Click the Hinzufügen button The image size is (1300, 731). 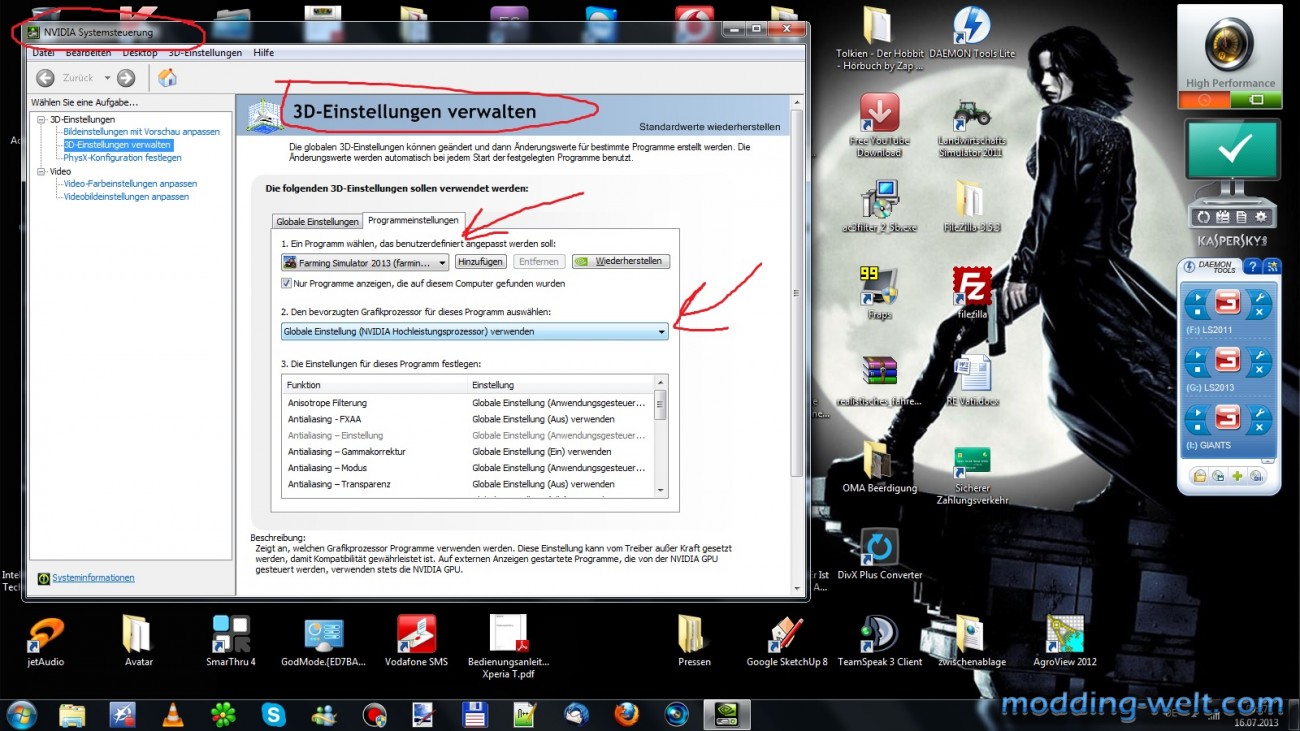click(x=480, y=262)
